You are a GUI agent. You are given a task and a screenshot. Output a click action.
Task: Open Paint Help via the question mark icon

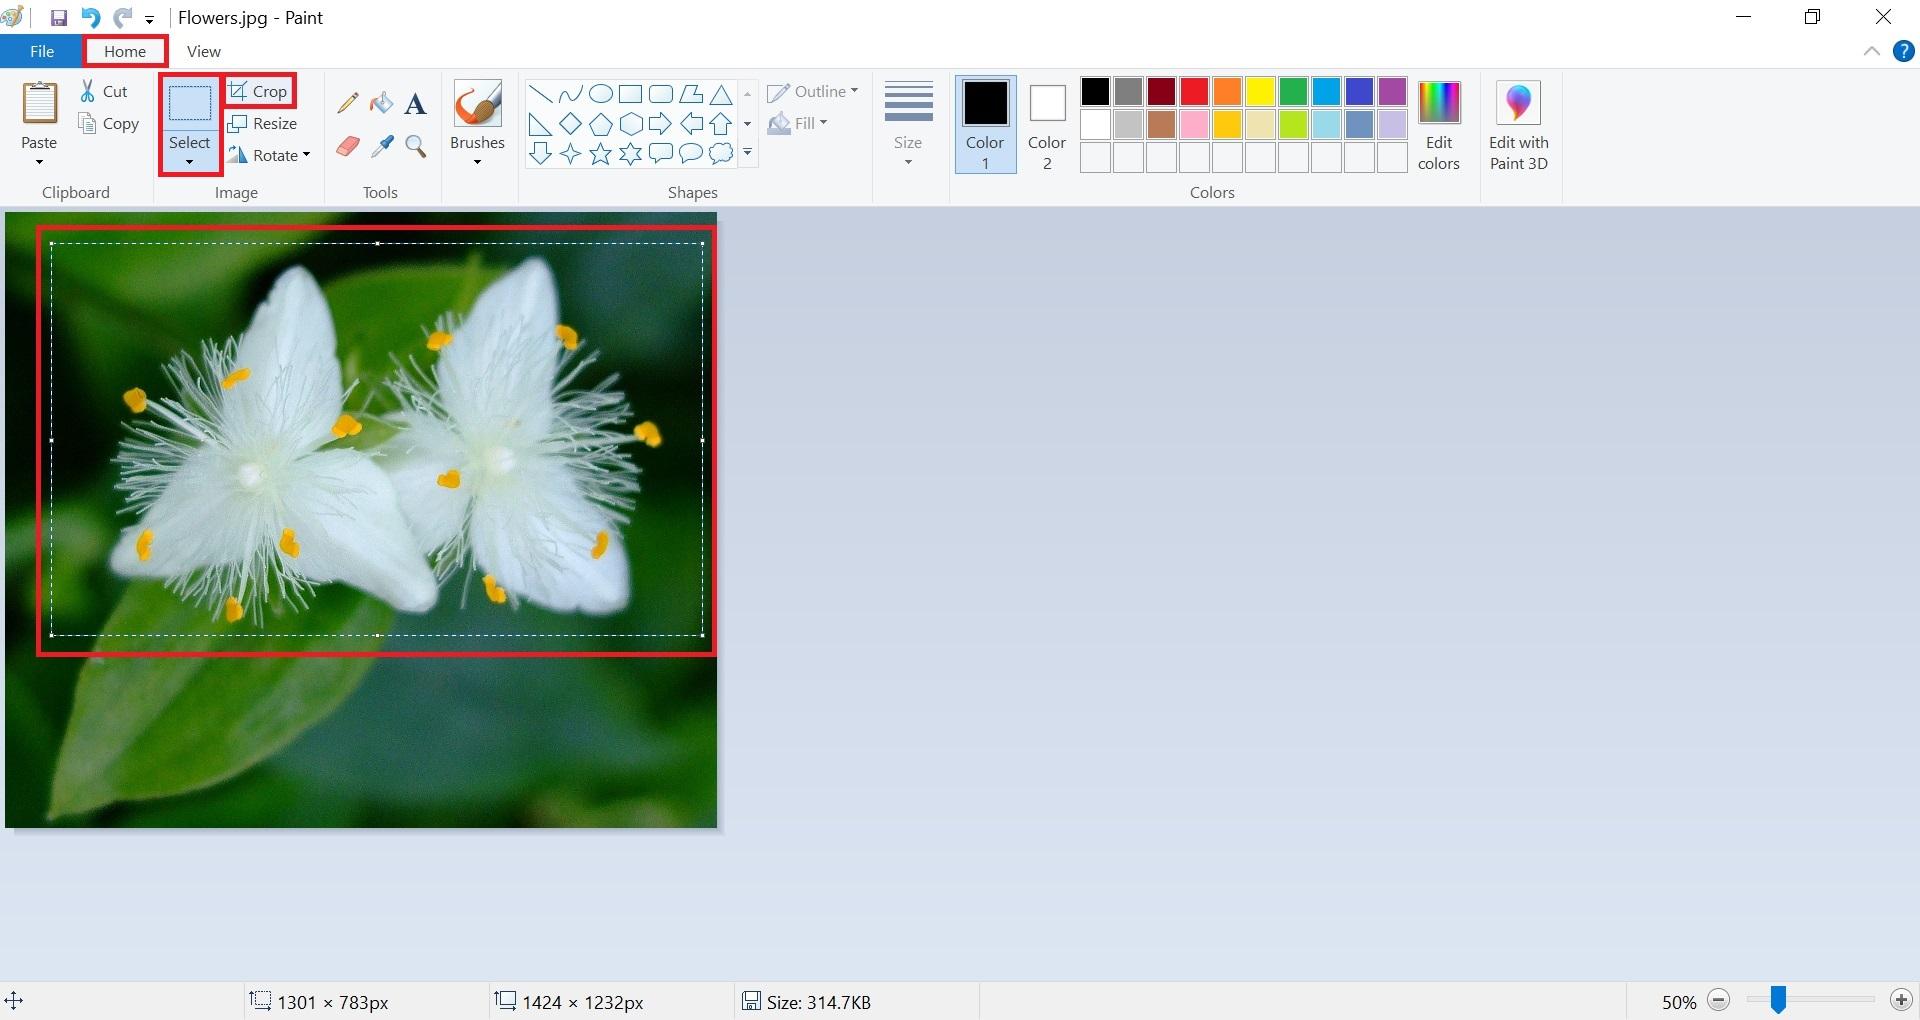[1903, 51]
